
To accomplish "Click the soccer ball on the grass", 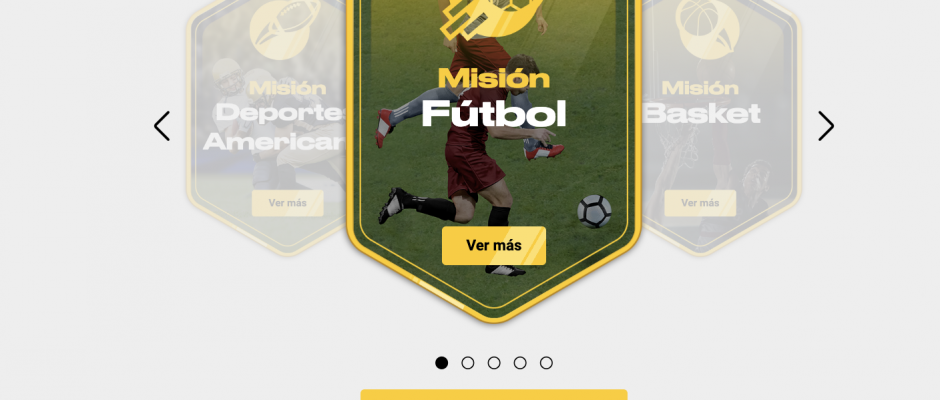I will point(594,211).
